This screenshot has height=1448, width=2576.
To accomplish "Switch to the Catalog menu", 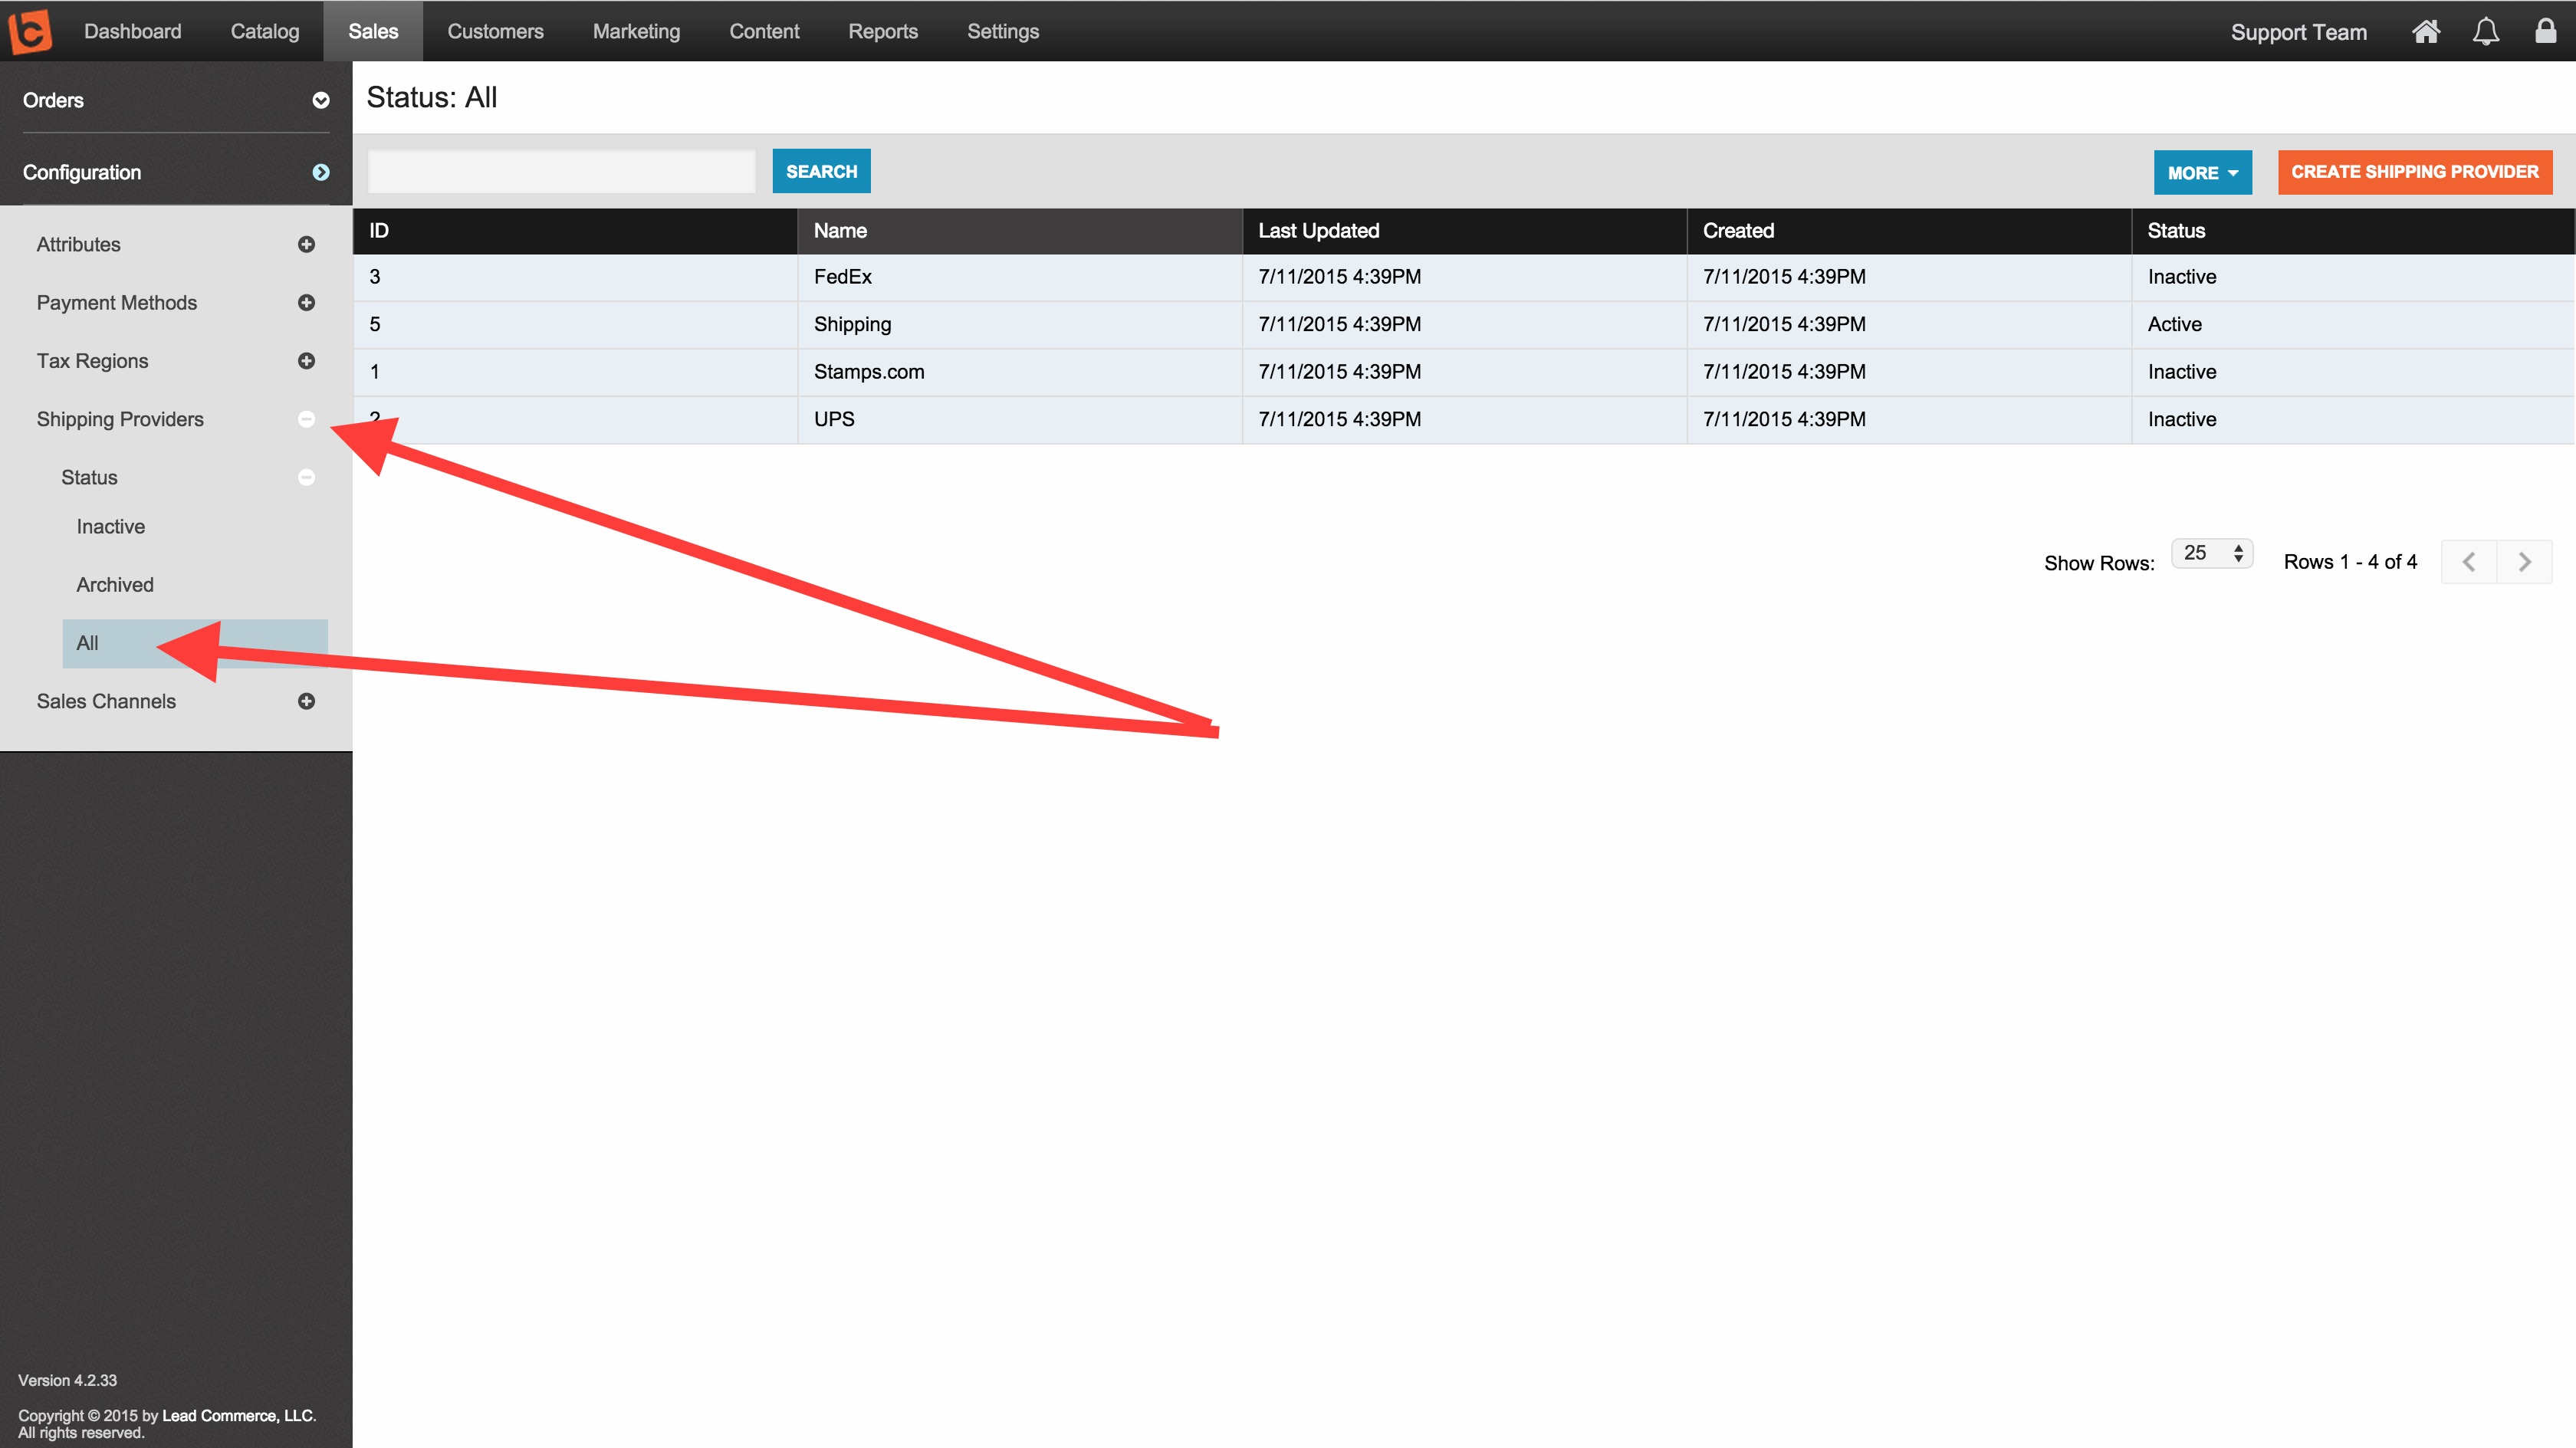I will 264,31.
